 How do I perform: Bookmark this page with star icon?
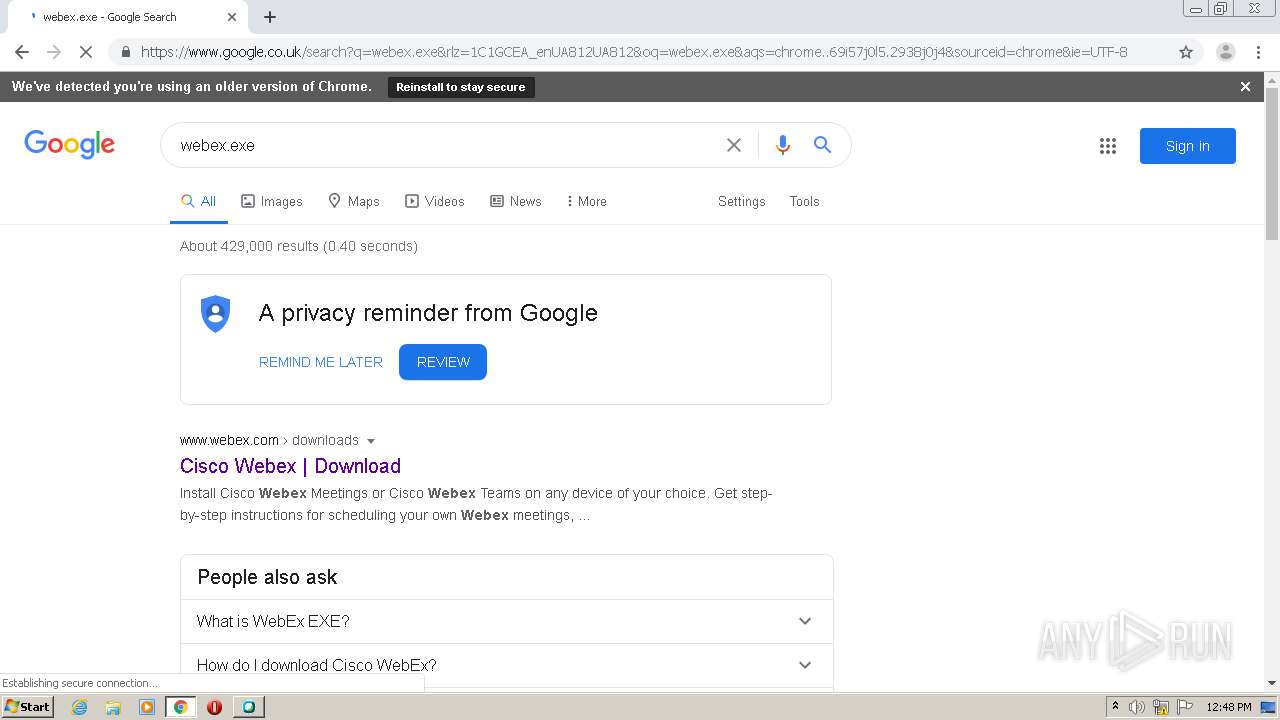pyautogui.click(x=1186, y=52)
